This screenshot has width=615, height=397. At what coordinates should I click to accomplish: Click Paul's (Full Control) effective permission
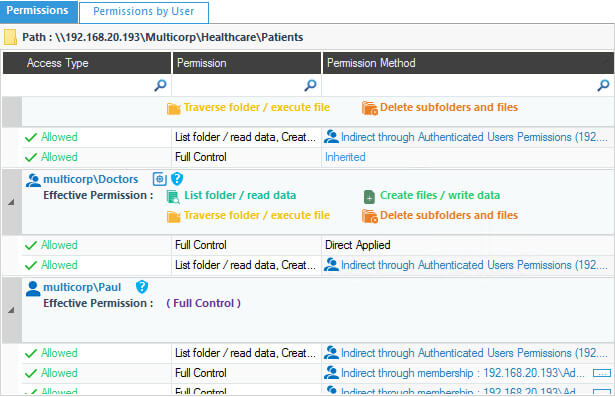[x=203, y=303]
